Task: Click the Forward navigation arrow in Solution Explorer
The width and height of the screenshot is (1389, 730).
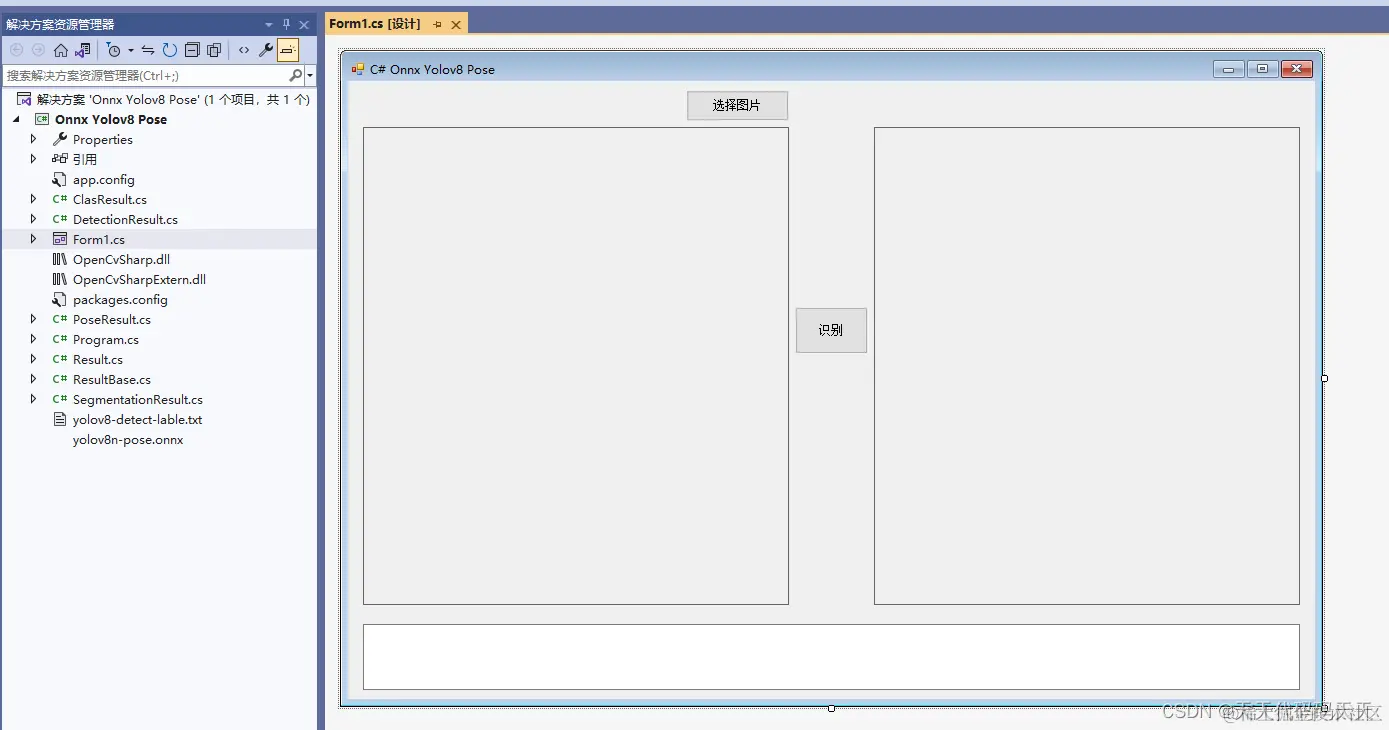Action: click(x=38, y=50)
